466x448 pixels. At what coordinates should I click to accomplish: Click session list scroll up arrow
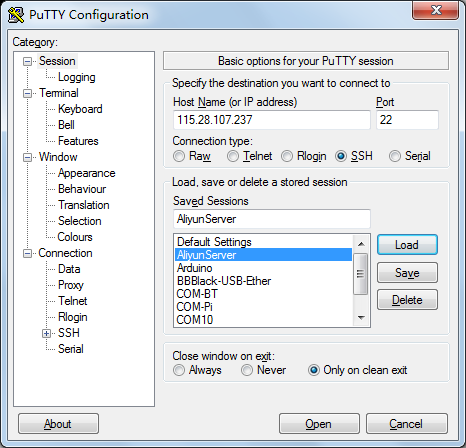[x=361, y=244]
